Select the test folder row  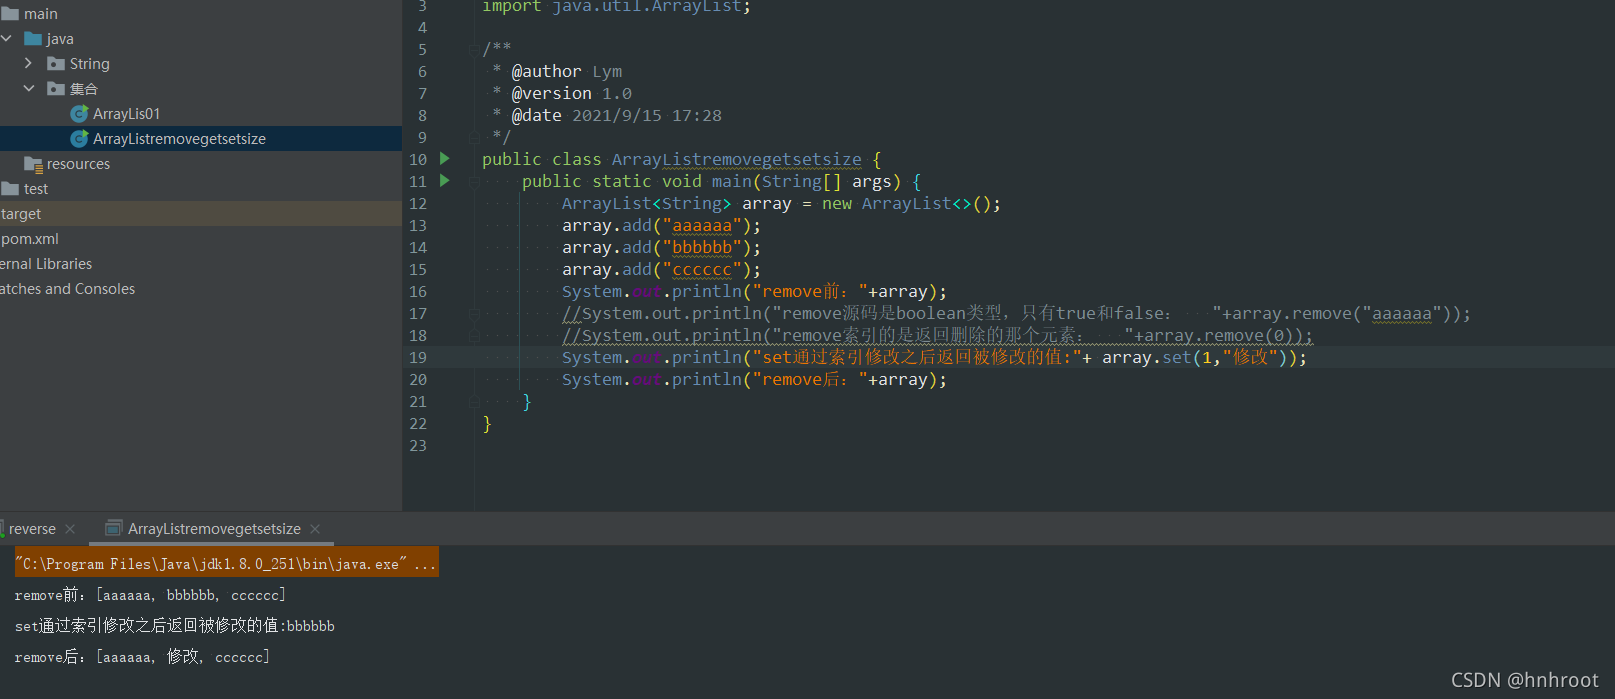201,189
